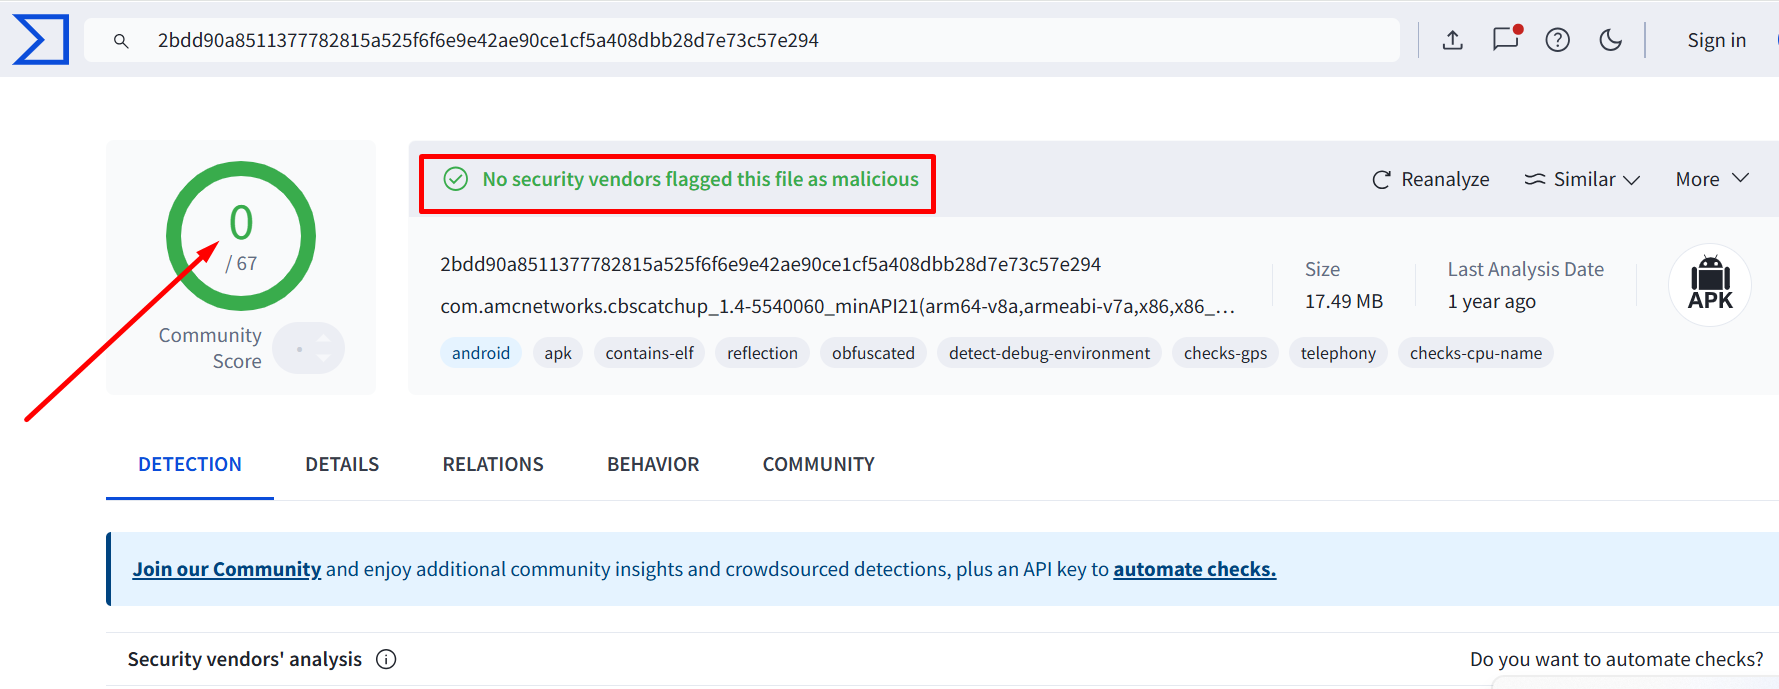Select the contains-elf tag
1779x689 pixels.
tap(649, 353)
